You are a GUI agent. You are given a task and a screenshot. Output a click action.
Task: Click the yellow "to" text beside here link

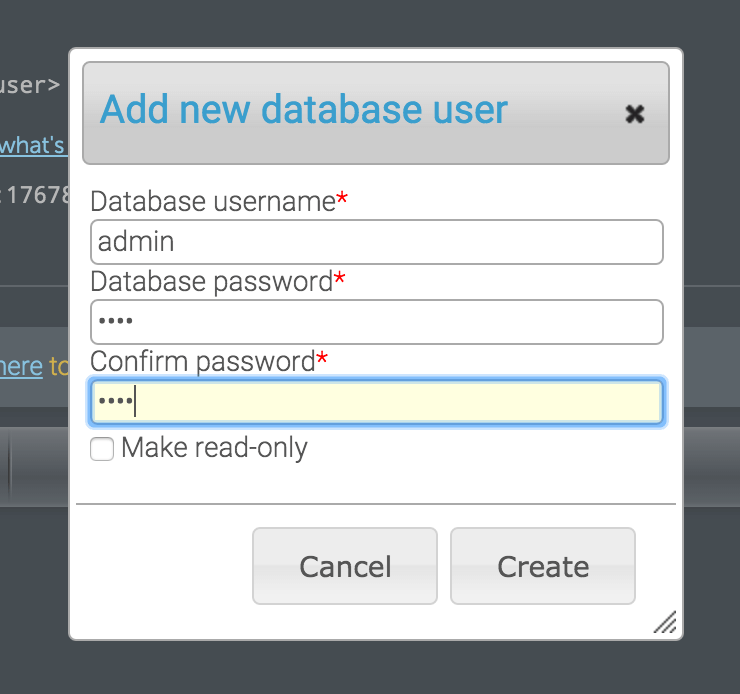tap(59, 367)
